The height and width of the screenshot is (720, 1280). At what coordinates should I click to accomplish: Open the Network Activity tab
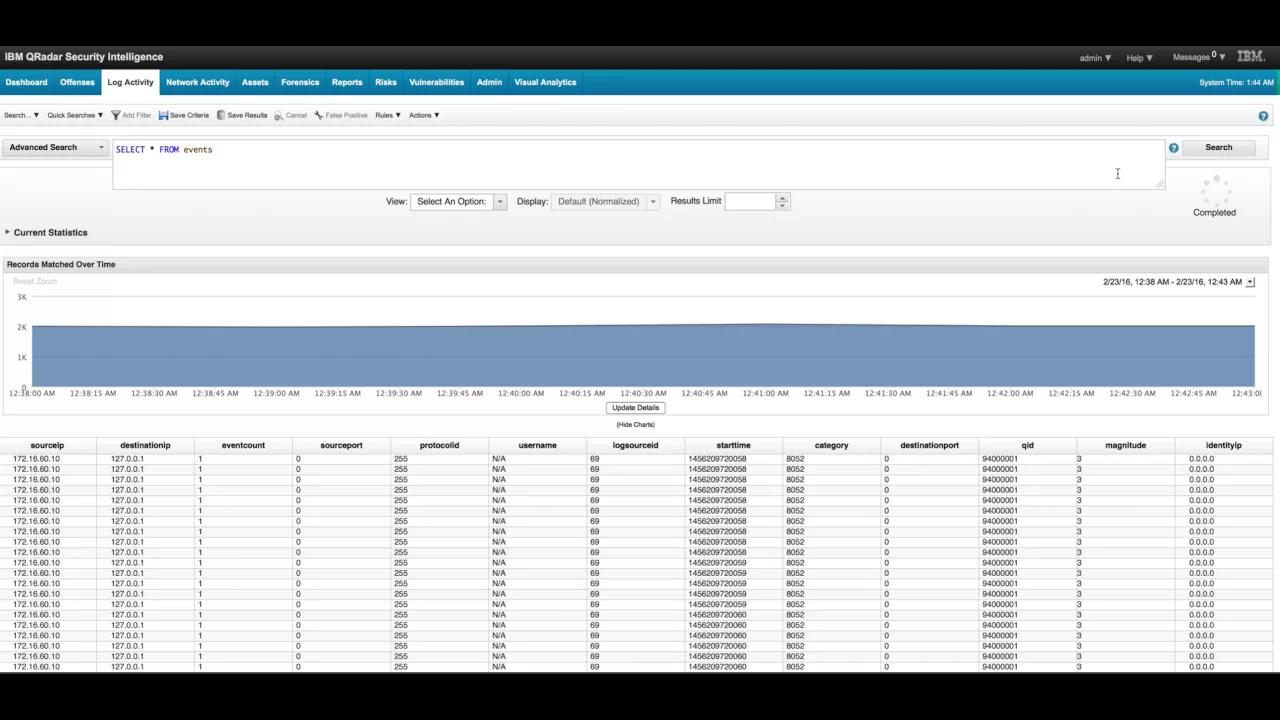pos(197,82)
